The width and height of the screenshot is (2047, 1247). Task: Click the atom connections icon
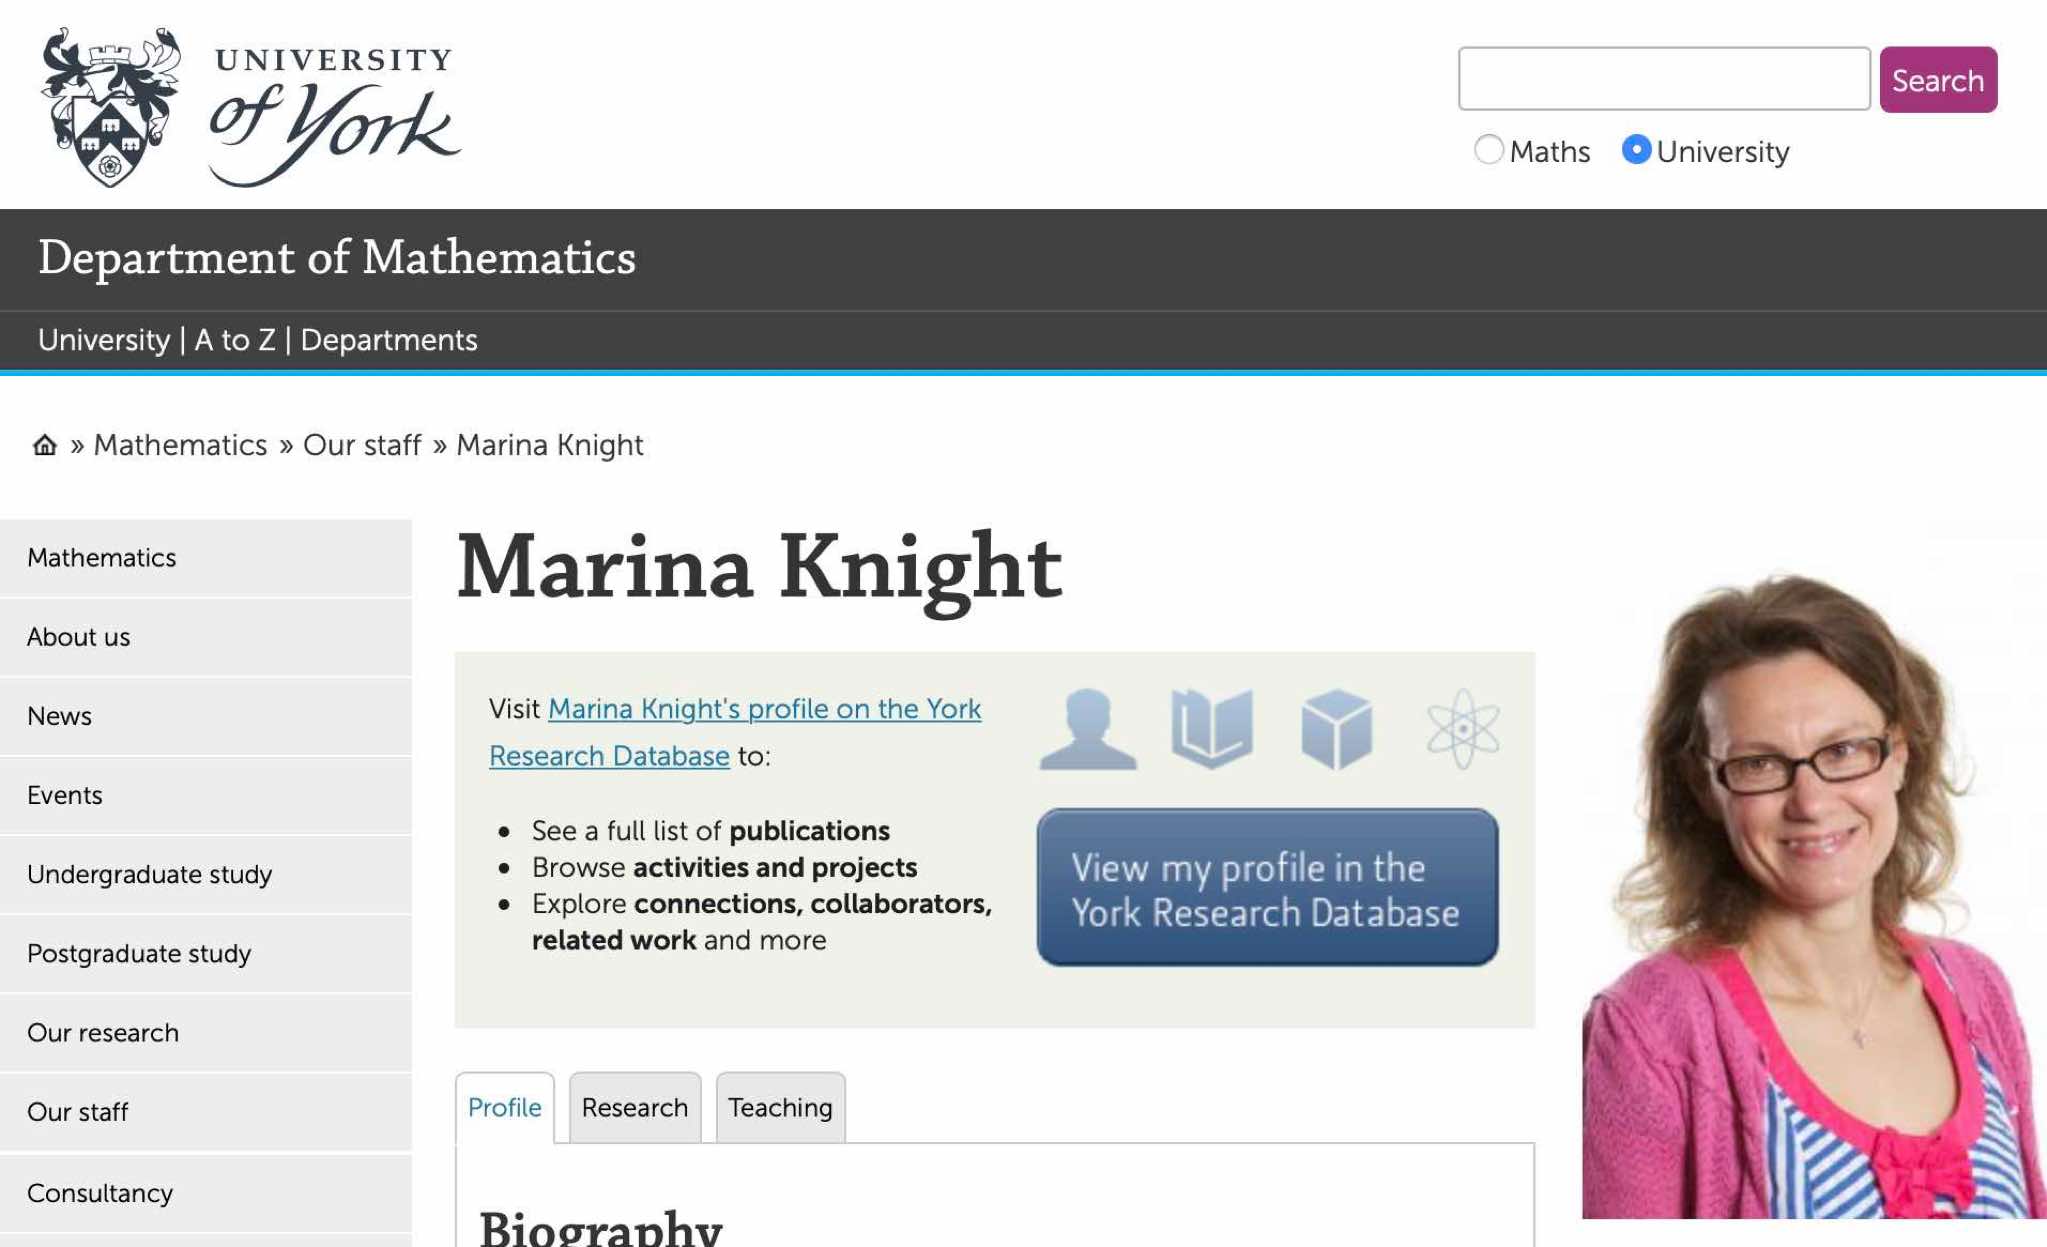[1463, 729]
